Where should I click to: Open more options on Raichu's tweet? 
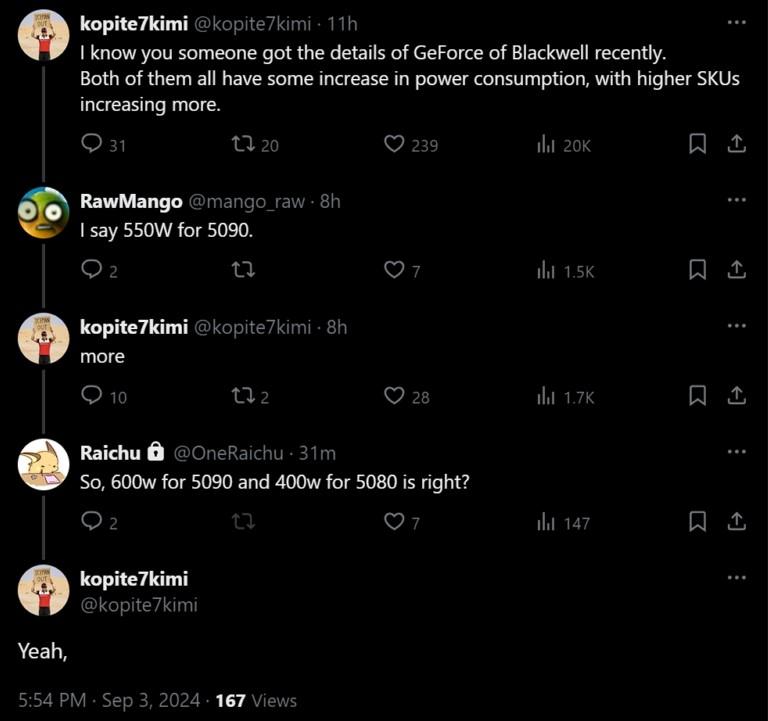coord(737,452)
